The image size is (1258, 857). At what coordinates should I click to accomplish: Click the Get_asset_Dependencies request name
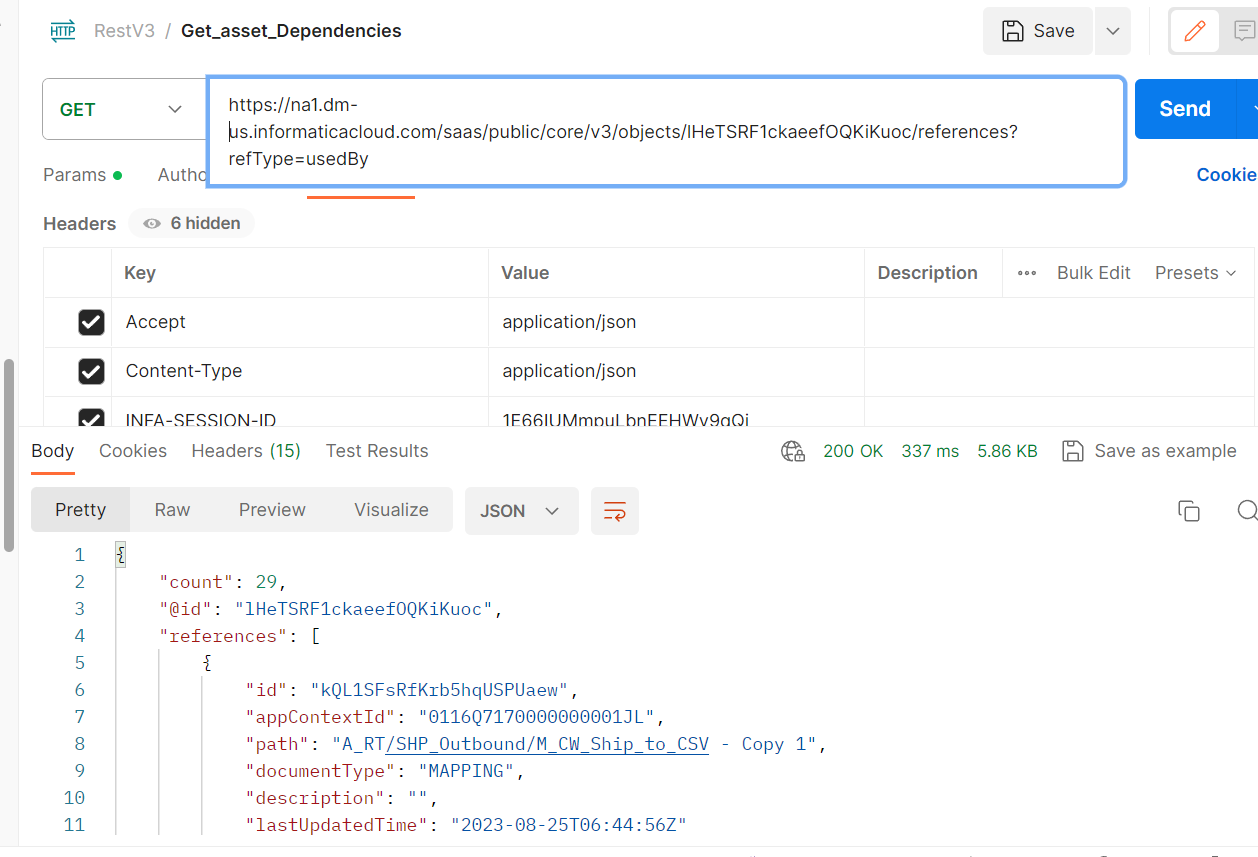(x=291, y=31)
